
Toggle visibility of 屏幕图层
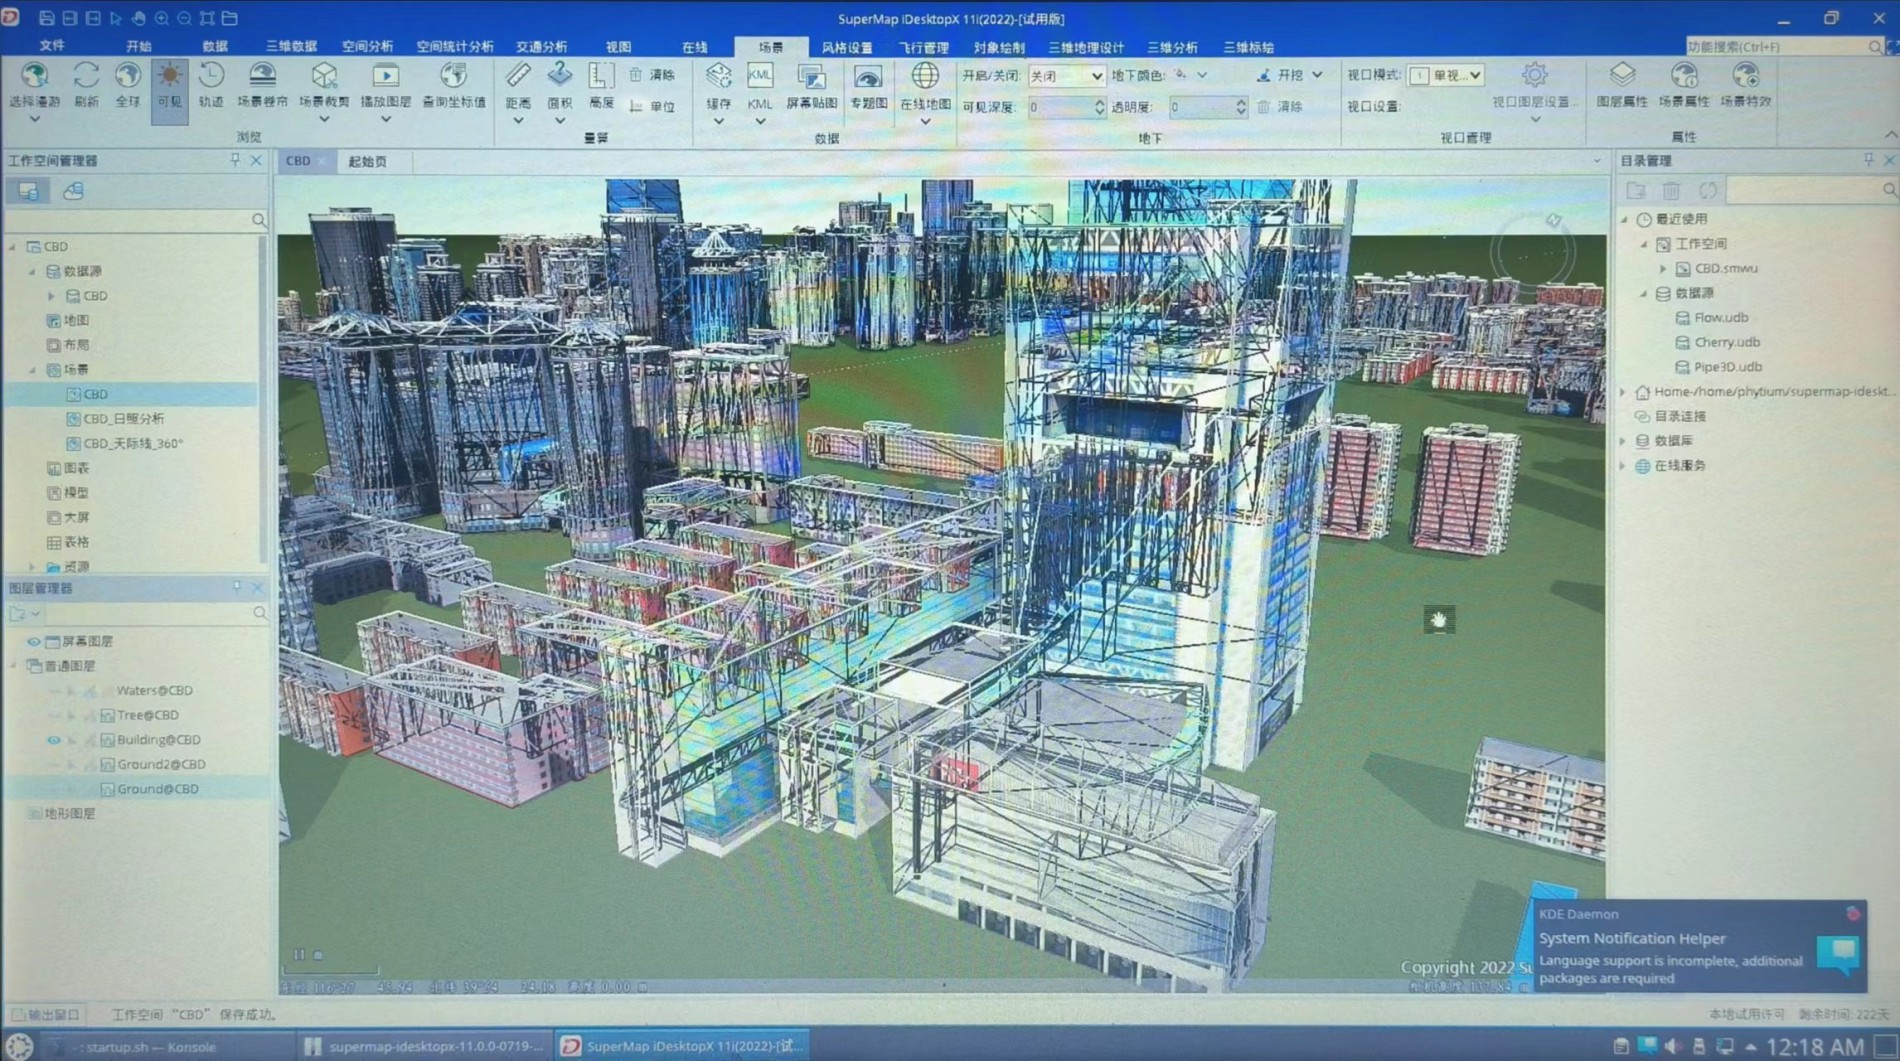tap(34, 641)
